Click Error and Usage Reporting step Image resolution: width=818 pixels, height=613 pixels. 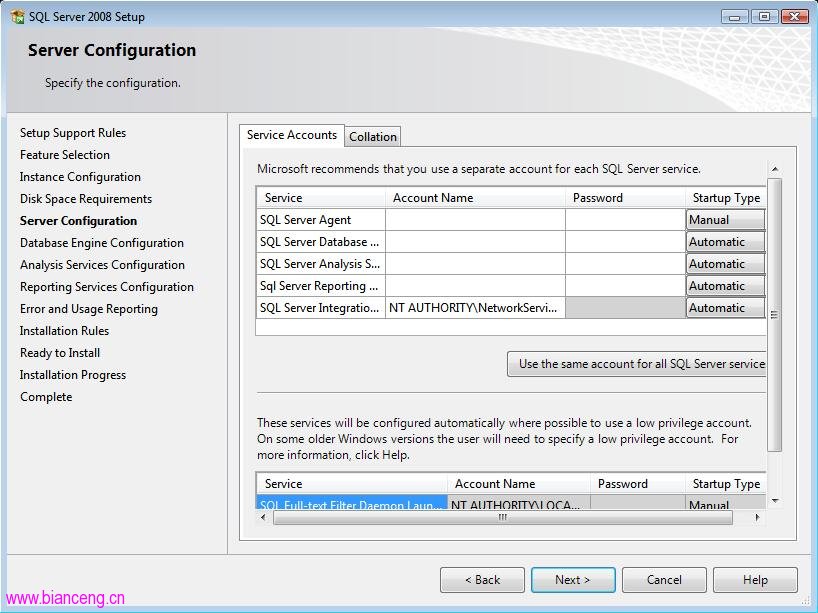click(x=89, y=309)
